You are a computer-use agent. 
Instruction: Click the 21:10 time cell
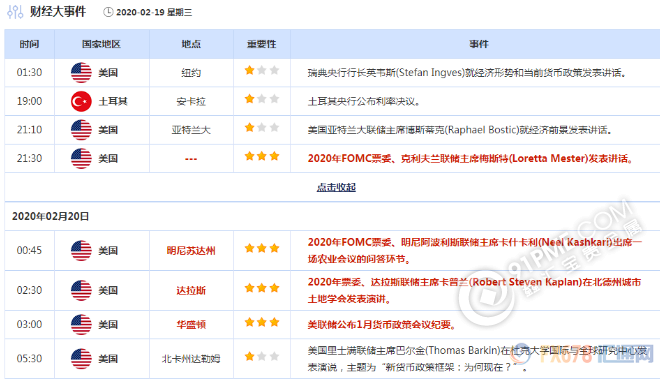29,130
